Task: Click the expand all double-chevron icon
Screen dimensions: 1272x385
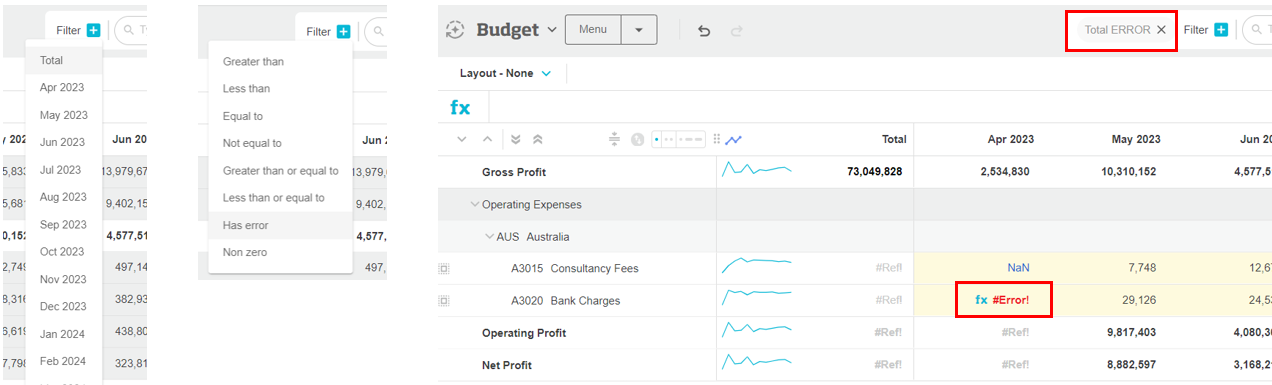Action: click(516, 140)
